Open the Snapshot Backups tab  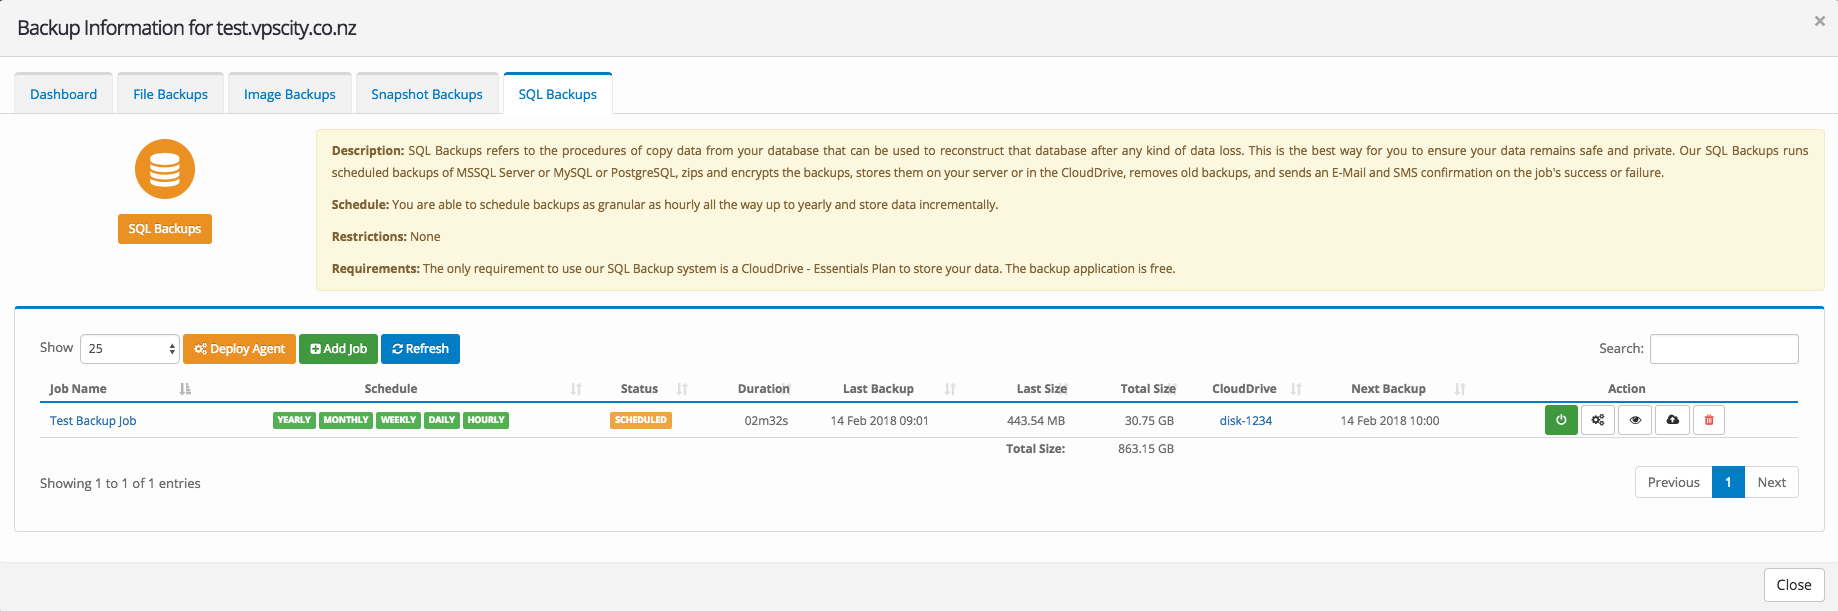427,94
